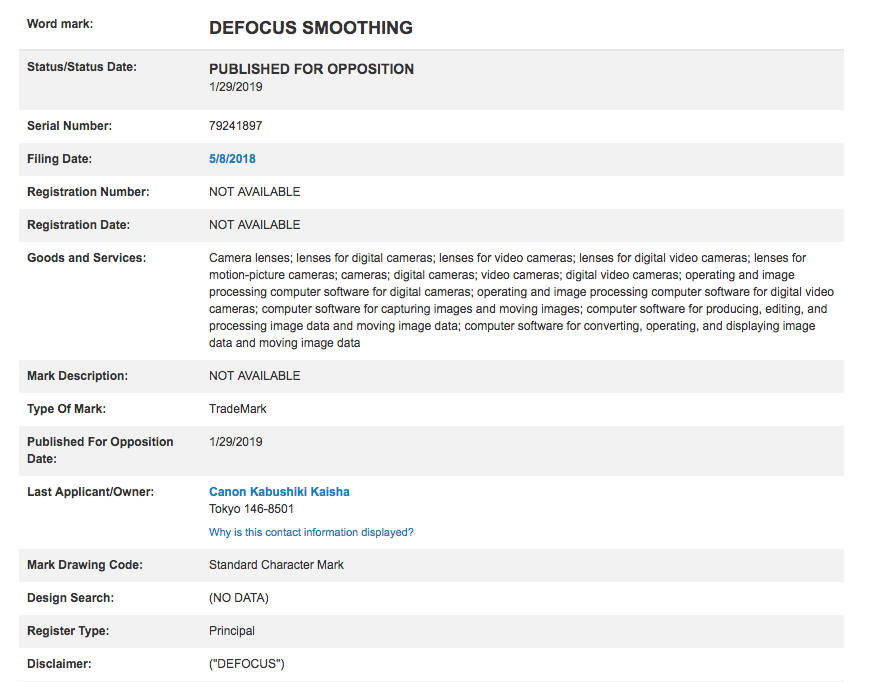This screenshot has height=682, width=877.
Task: Select the DEFOCUS SMOOTHING word mark text
Action: point(311,27)
